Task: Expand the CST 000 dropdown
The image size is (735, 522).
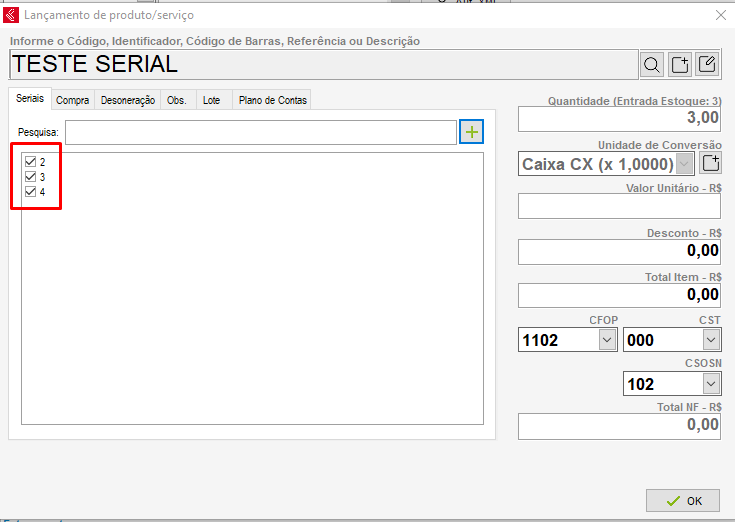Action: click(x=710, y=340)
